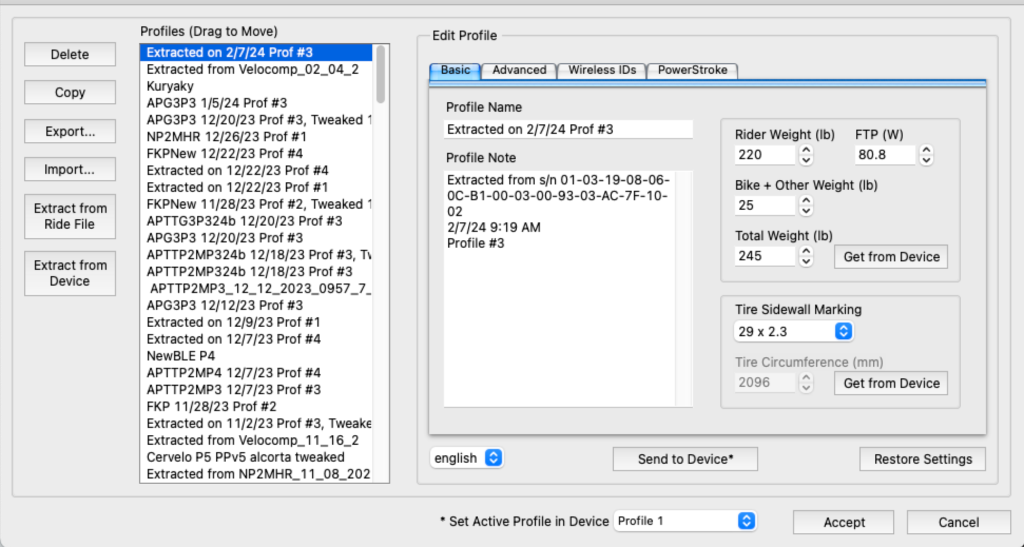
Task: Click Get from Device beside Total Weight
Action: [x=891, y=257]
